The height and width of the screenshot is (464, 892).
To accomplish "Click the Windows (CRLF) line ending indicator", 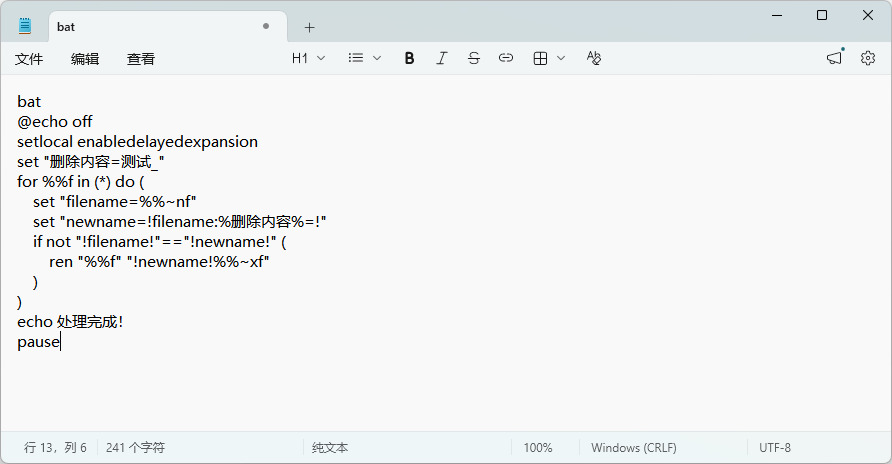I will (634, 448).
